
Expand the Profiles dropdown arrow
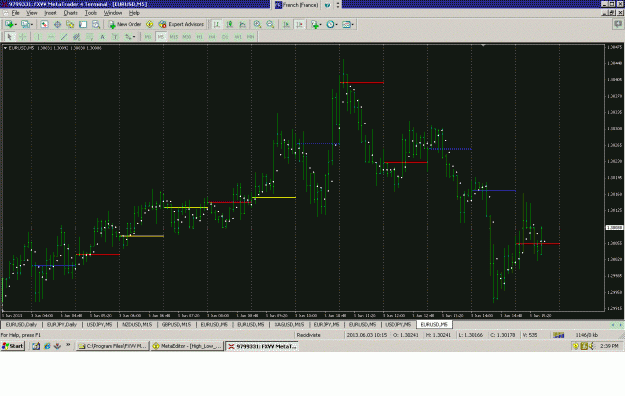point(31,25)
